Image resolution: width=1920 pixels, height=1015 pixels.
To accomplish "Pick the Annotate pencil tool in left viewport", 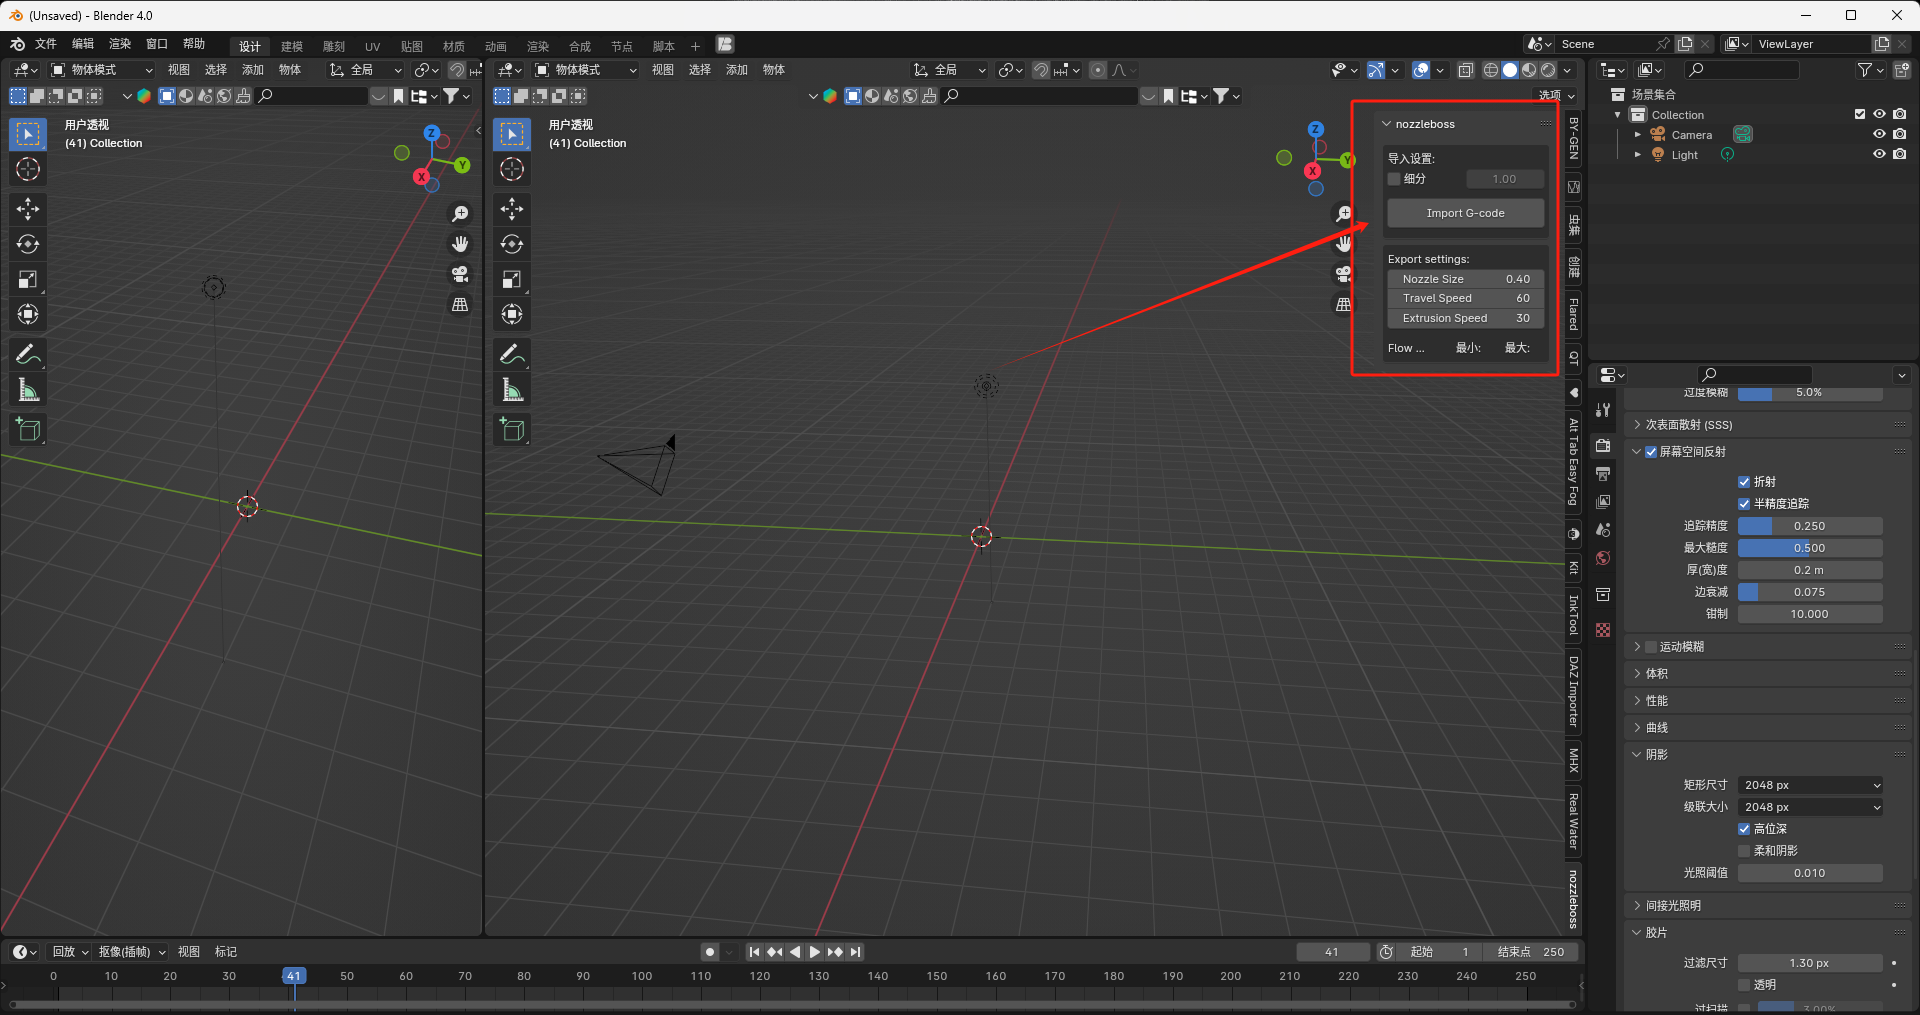I will point(28,355).
